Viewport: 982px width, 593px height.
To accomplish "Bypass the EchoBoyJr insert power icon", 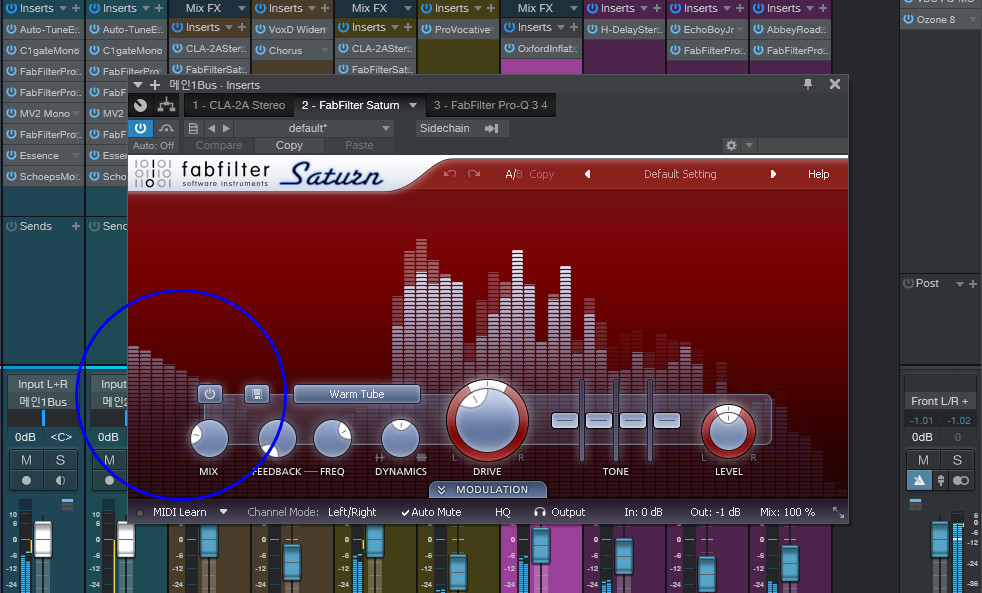I will tap(675, 29).
